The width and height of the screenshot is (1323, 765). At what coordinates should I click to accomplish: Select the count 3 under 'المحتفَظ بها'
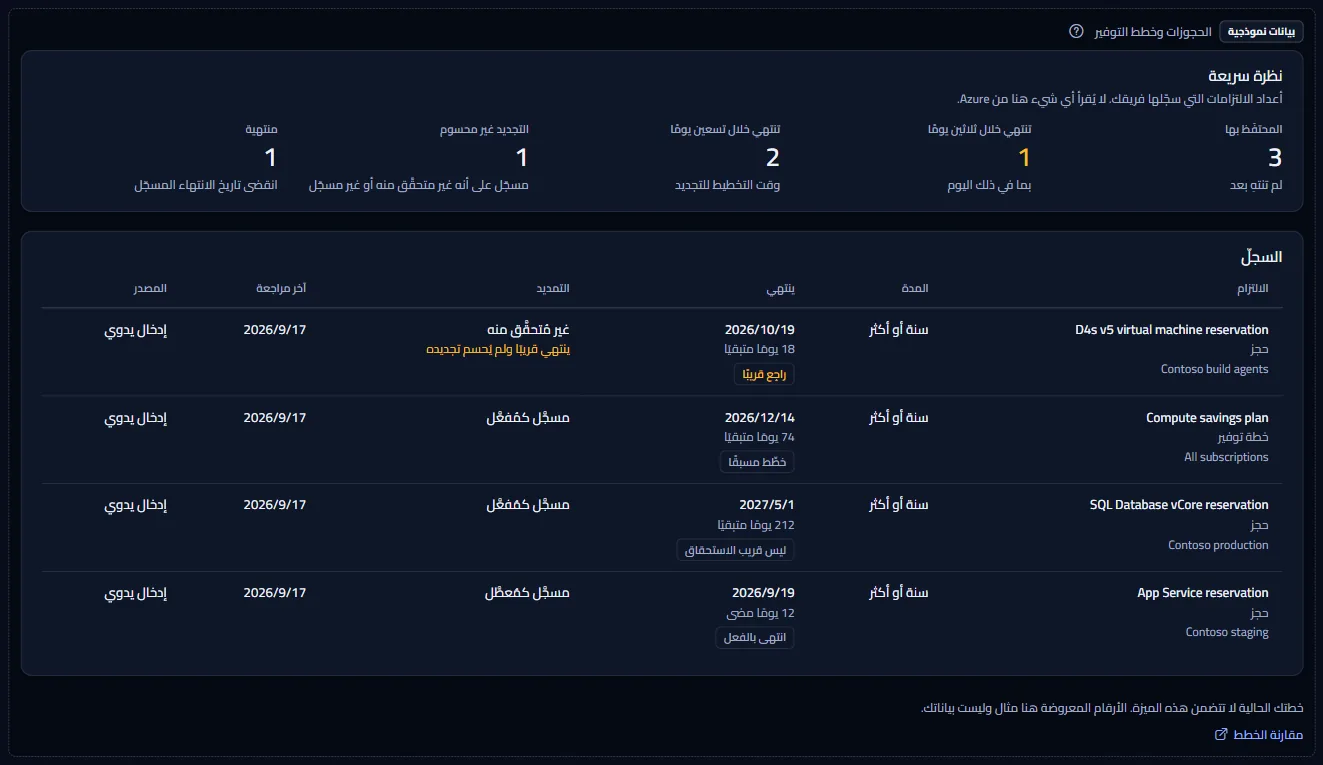1275,157
